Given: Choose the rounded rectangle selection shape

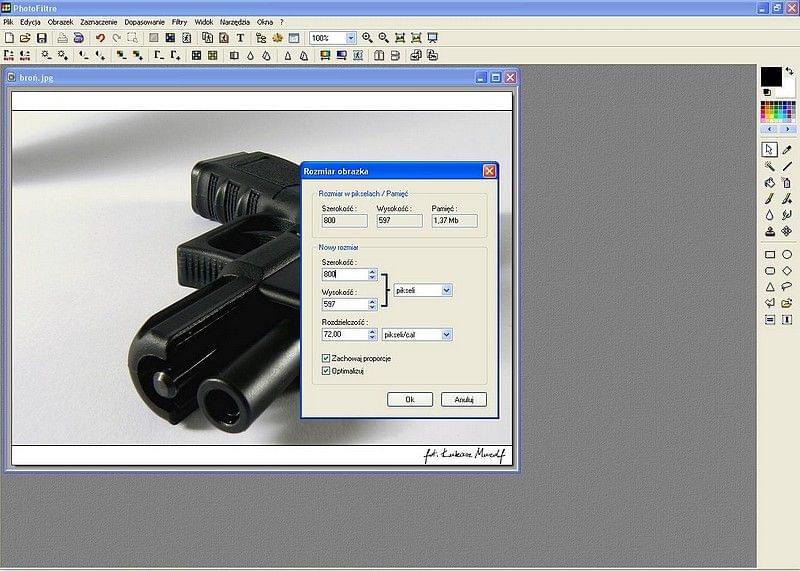Looking at the screenshot, I should [x=770, y=270].
